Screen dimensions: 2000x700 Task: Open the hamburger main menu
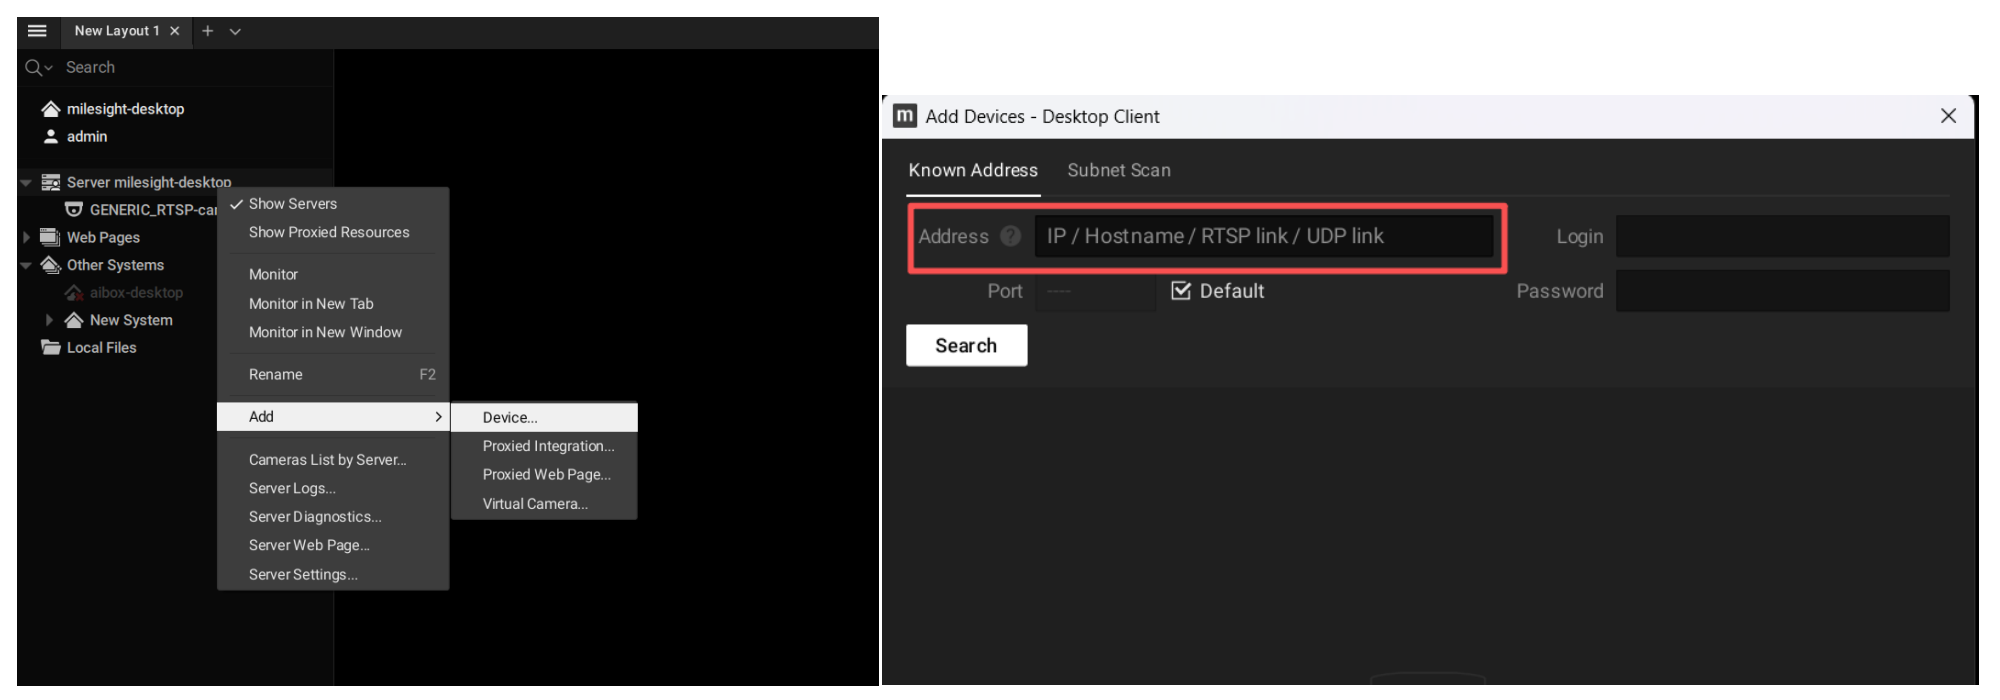tap(37, 31)
